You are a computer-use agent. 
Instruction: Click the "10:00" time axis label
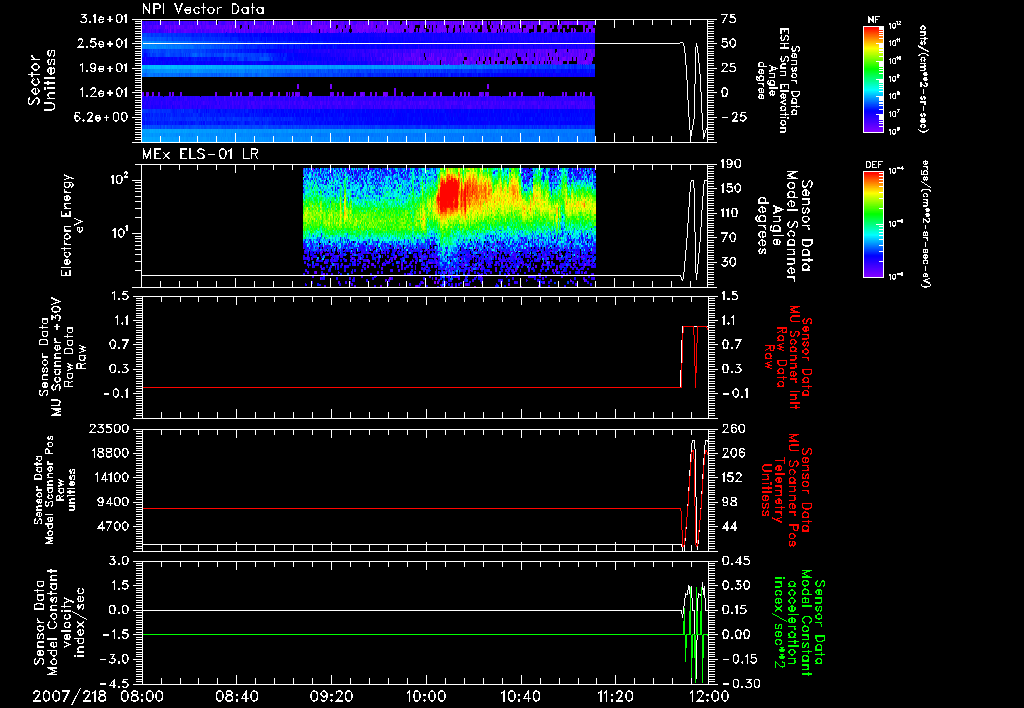[426, 697]
